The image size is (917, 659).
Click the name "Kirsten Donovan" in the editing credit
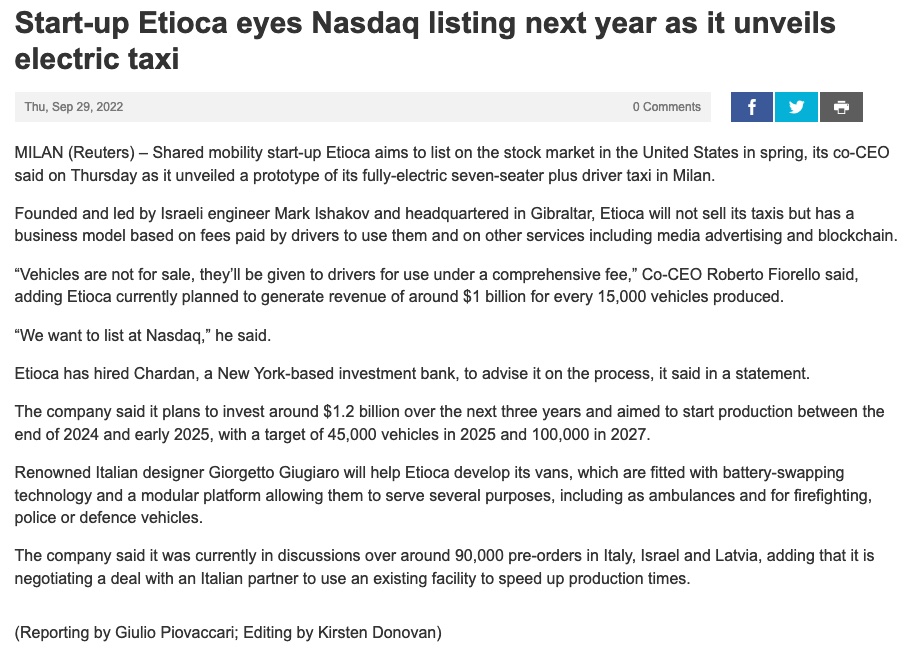coord(377,633)
